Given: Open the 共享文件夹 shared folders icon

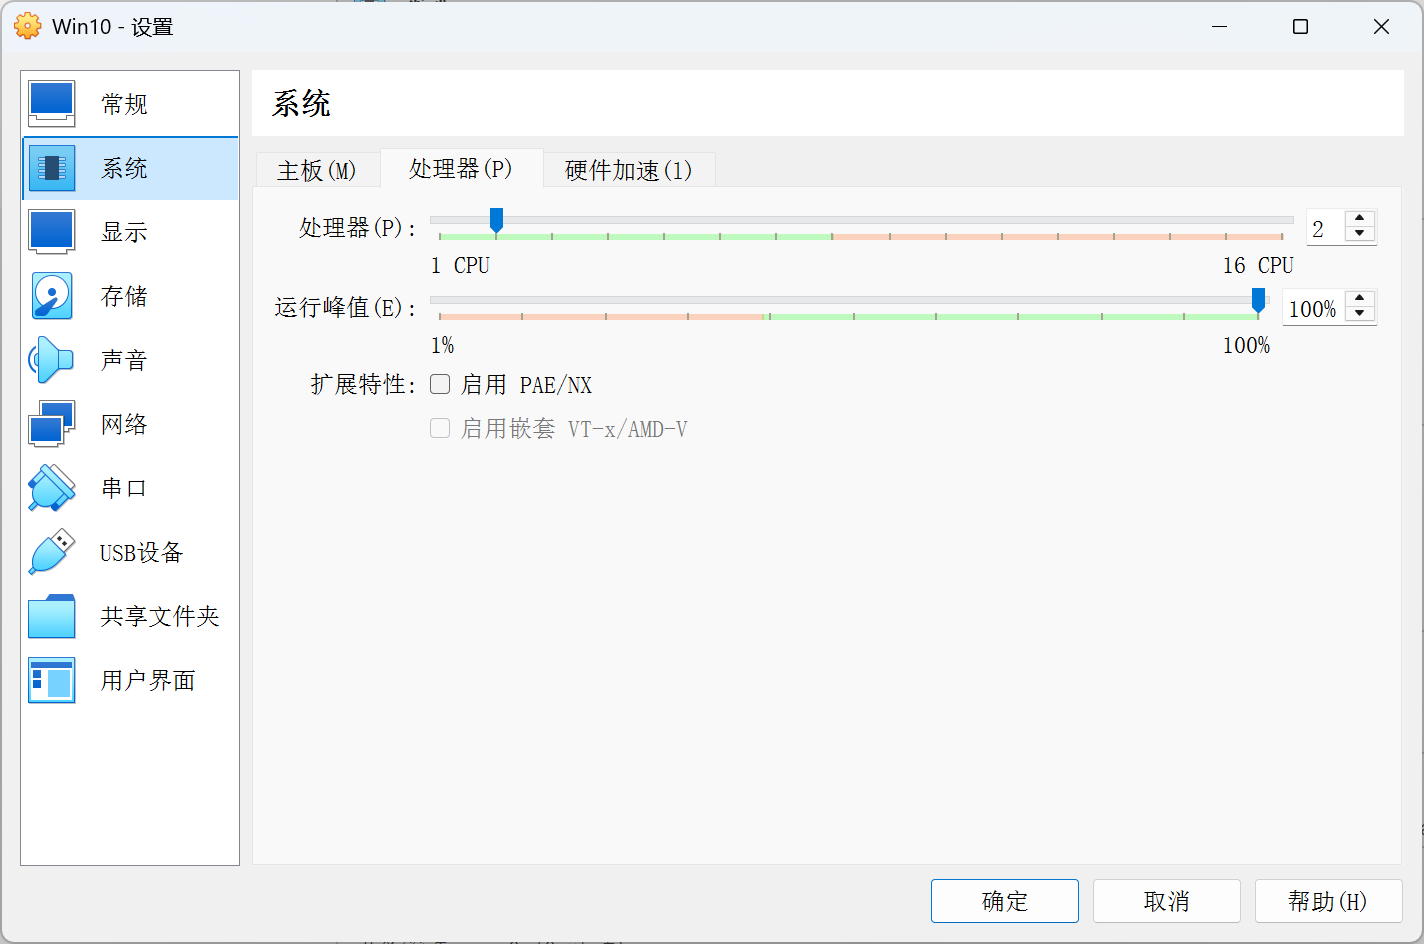Looking at the screenshot, I should click(x=52, y=616).
